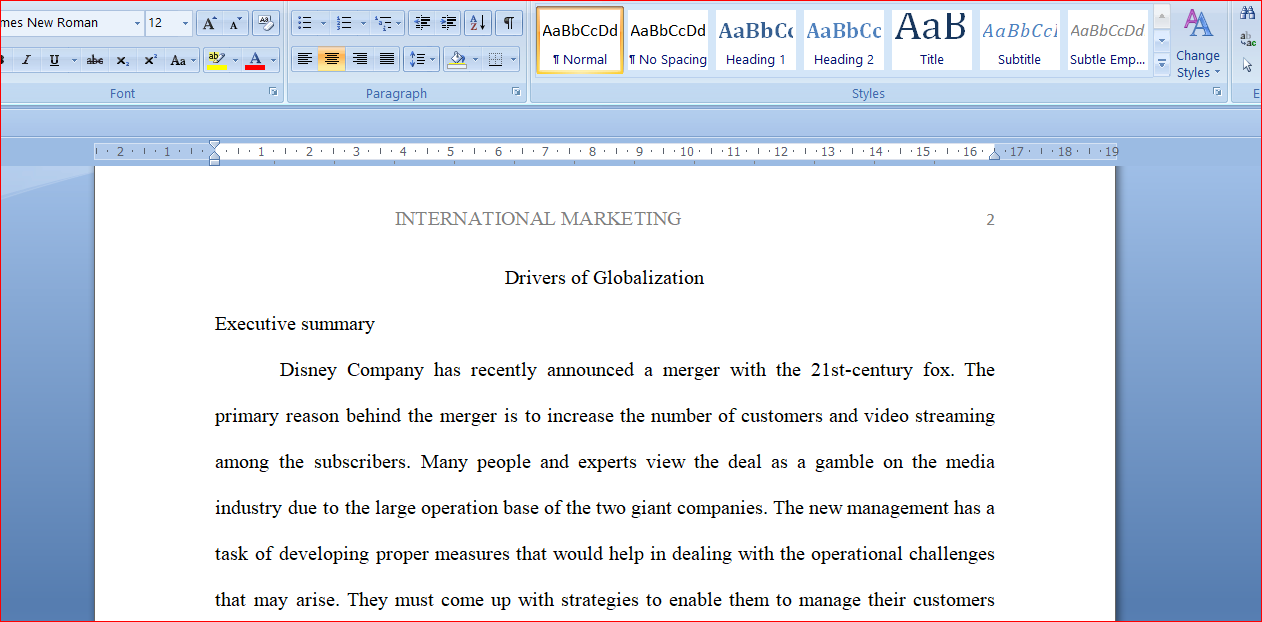Click the Find binoculars icon
This screenshot has width=1262, height=622.
(x=1247, y=13)
